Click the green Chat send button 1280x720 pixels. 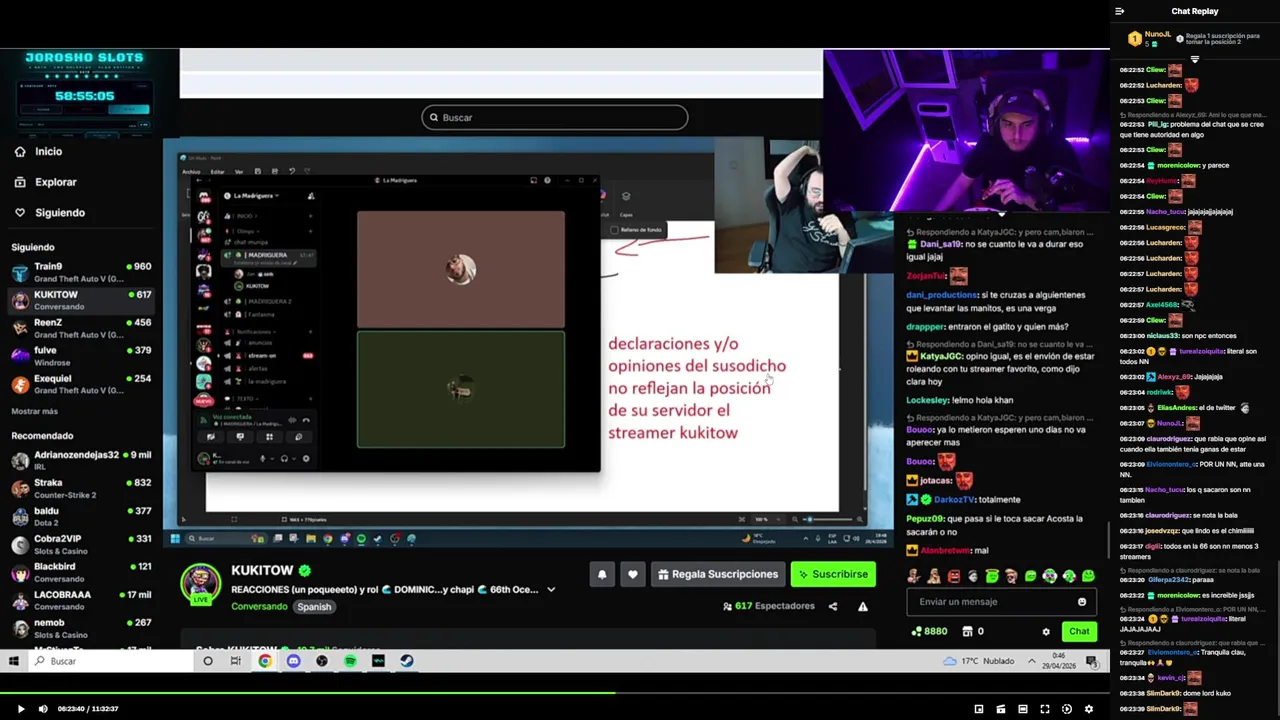[1079, 632]
